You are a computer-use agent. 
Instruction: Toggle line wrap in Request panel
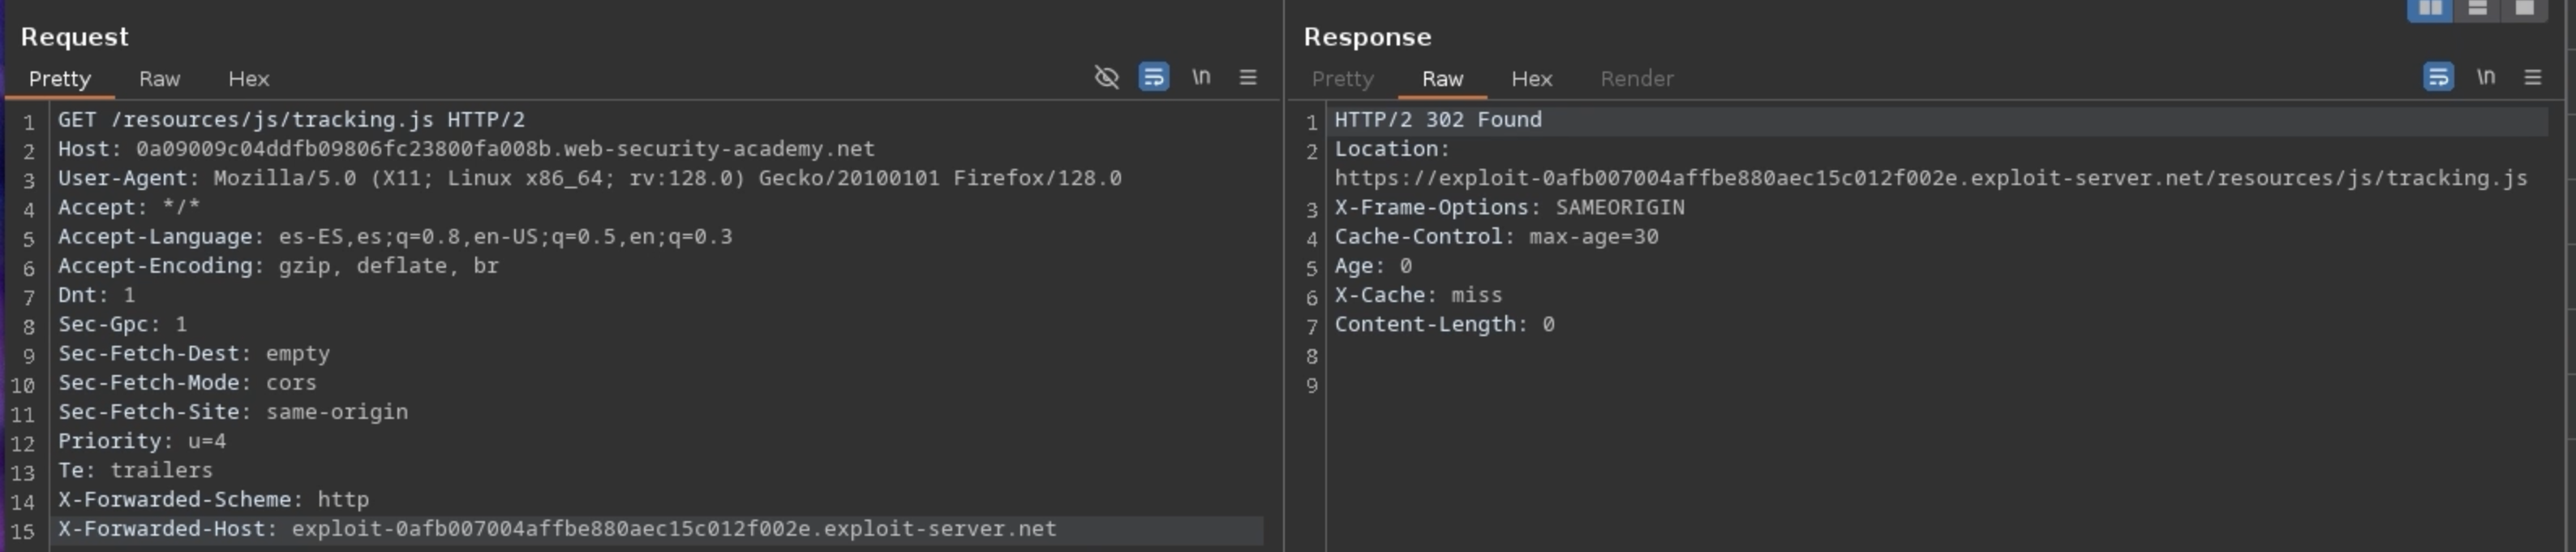[1154, 77]
